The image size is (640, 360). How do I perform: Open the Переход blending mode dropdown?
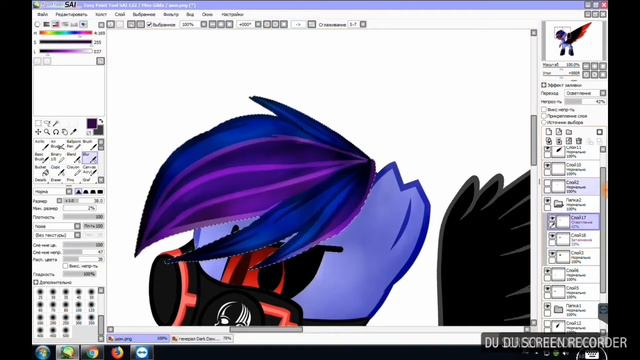pyautogui.click(x=603, y=93)
